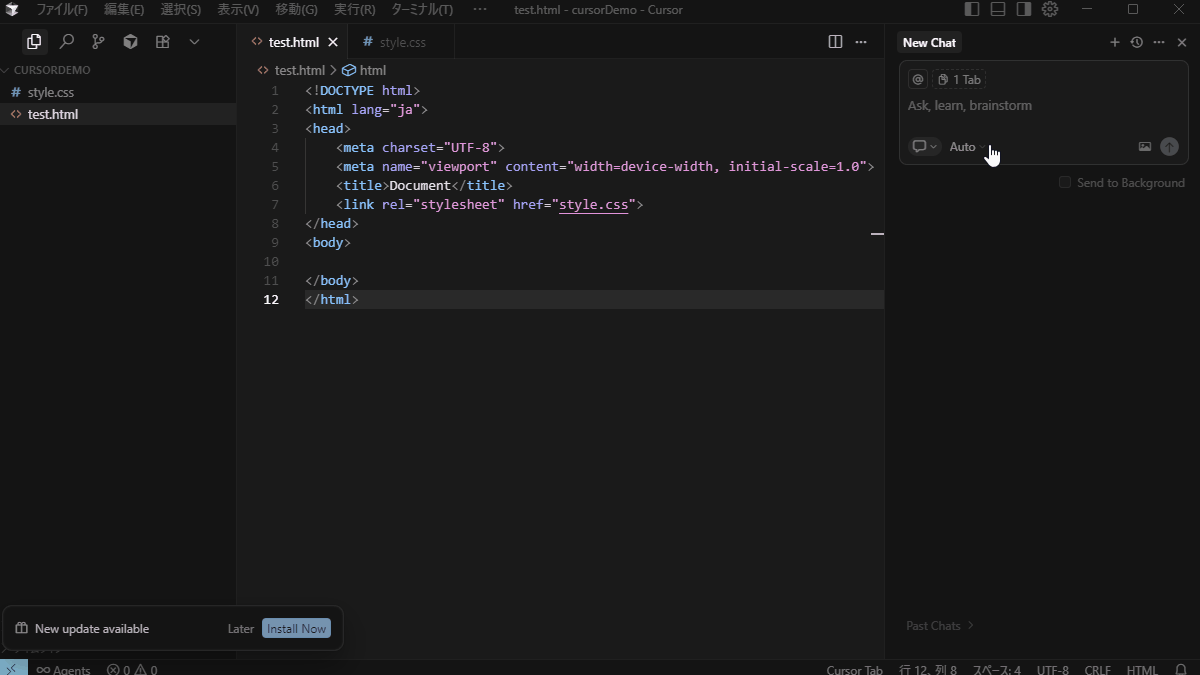Open style.css in the file explorer

point(118,92)
